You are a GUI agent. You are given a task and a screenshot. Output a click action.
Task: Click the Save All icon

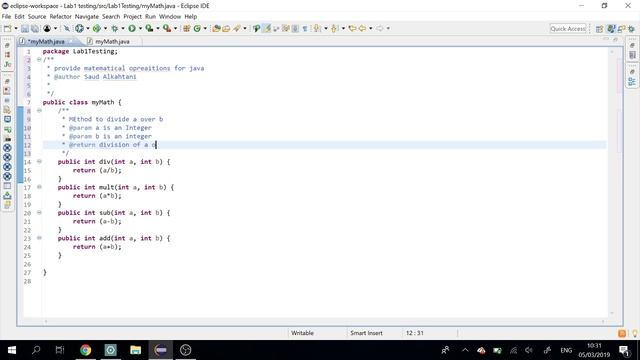coord(35,28)
